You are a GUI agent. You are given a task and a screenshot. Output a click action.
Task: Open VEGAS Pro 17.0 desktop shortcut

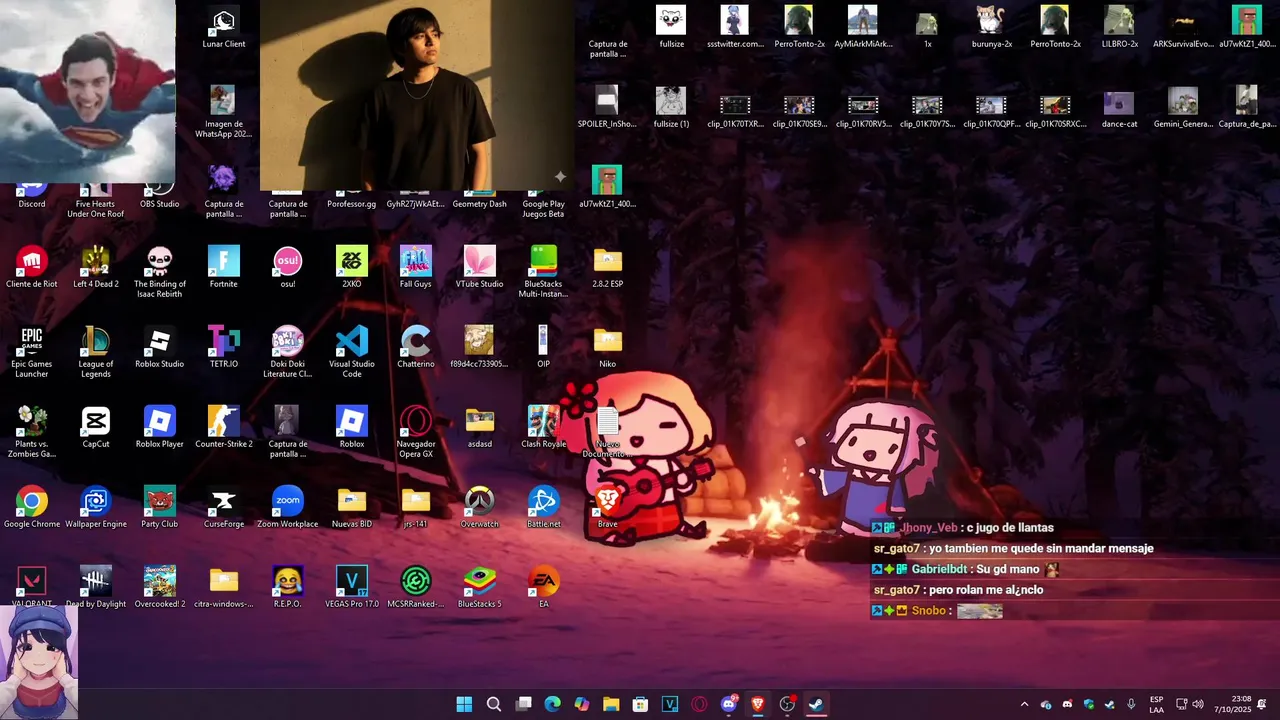tap(352, 588)
